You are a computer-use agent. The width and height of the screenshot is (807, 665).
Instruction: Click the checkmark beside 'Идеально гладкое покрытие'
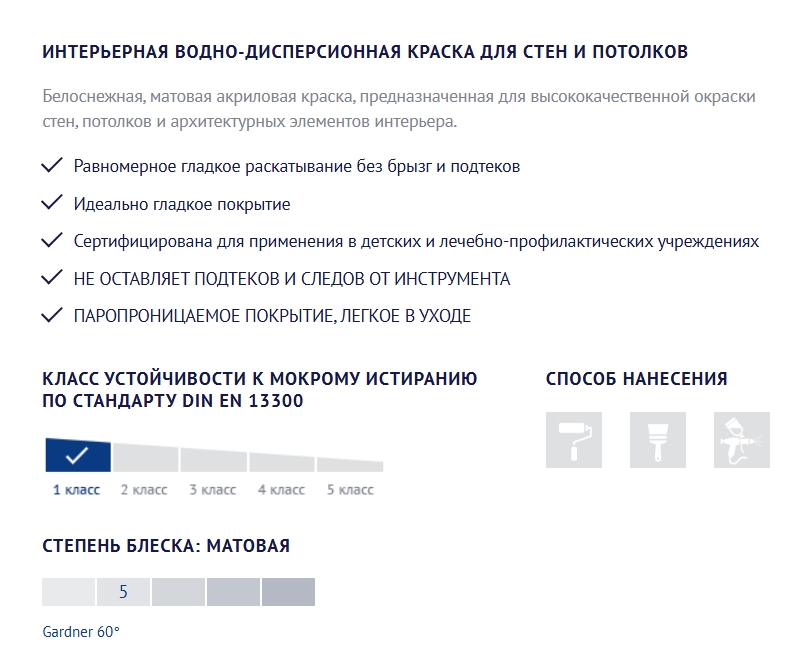click(51, 202)
